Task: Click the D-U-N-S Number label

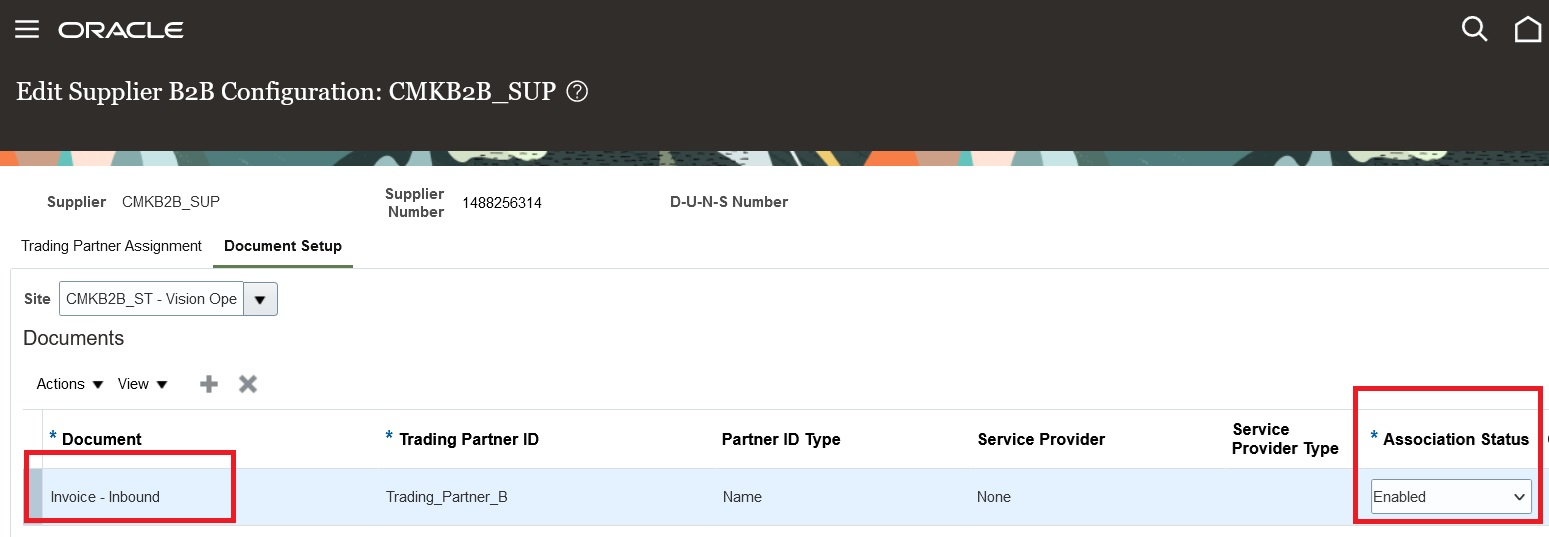Action: 729,202
